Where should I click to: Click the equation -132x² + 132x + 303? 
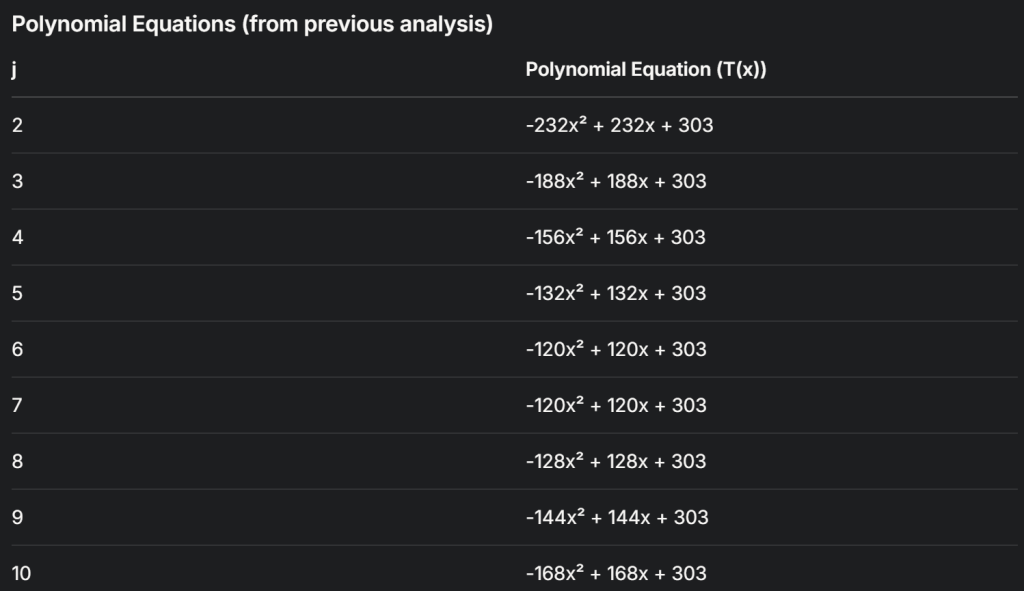pos(616,293)
